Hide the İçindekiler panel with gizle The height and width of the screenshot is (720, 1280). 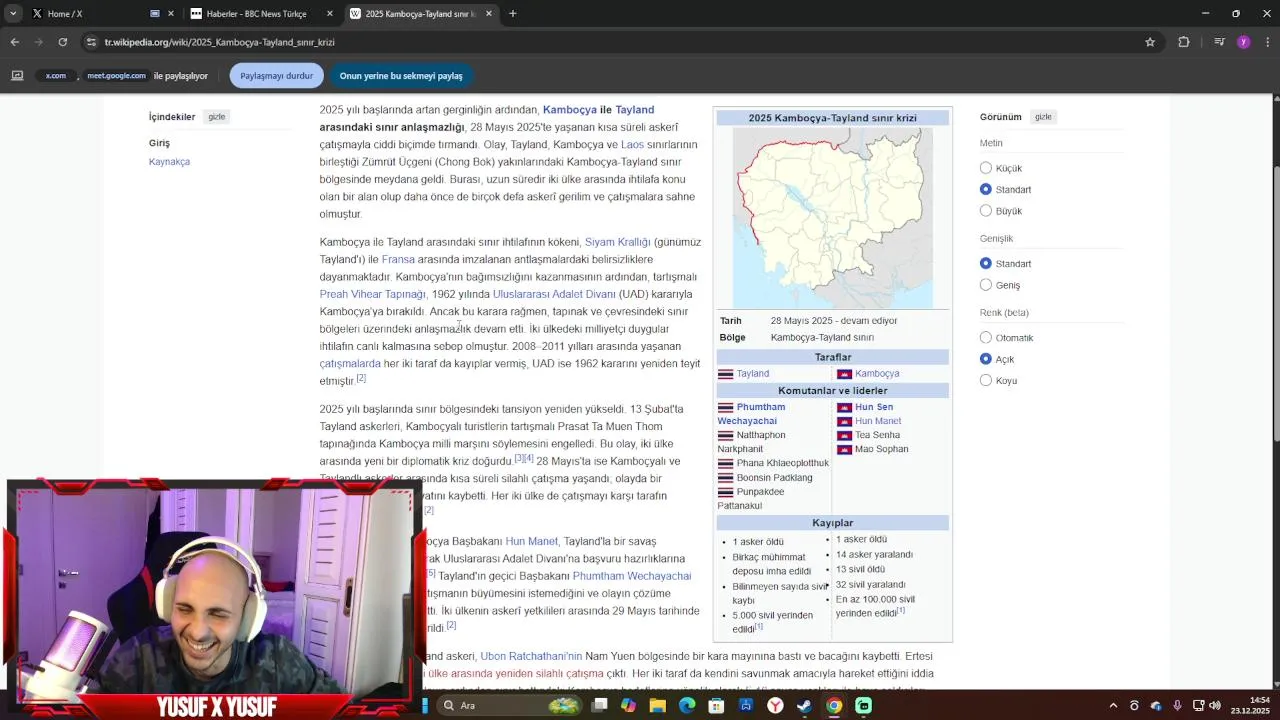point(216,117)
